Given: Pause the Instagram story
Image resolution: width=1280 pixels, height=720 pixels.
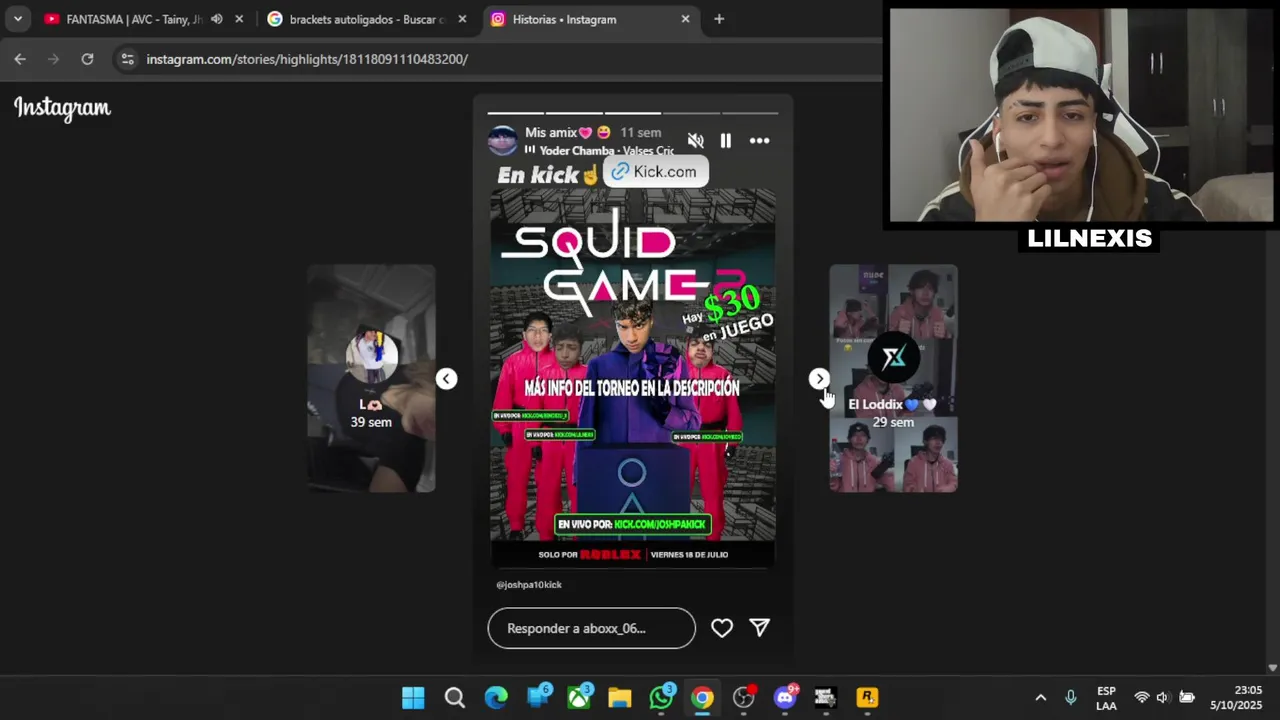Looking at the screenshot, I should (726, 141).
